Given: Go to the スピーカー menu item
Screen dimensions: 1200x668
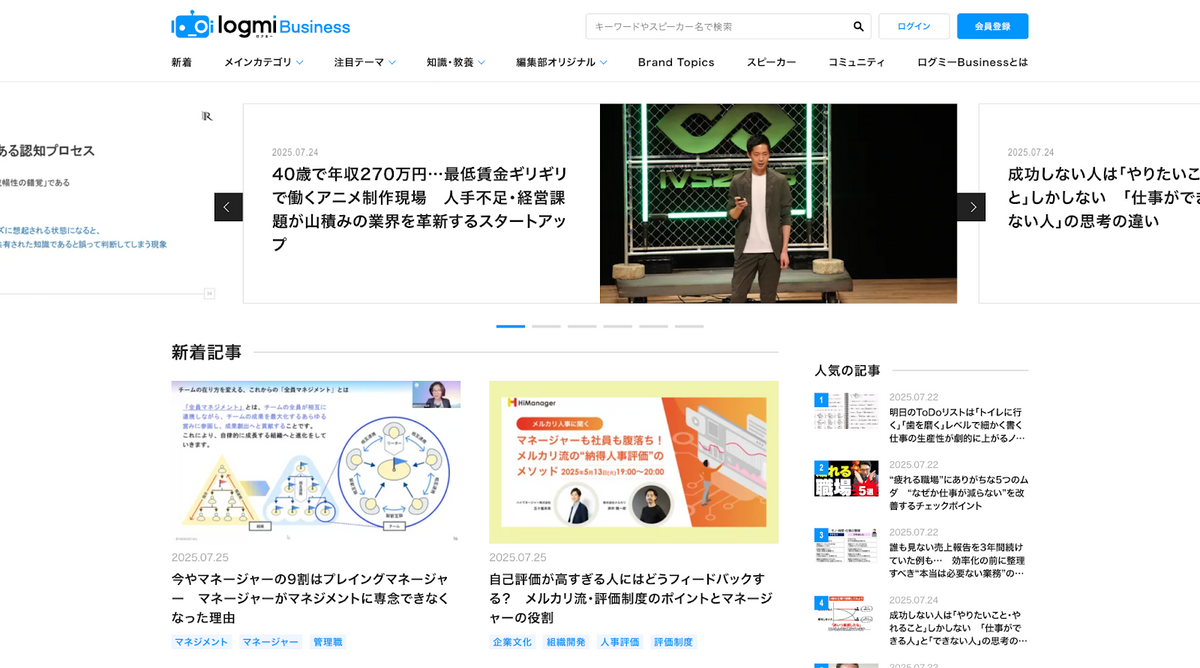Looking at the screenshot, I should click(x=771, y=62).
